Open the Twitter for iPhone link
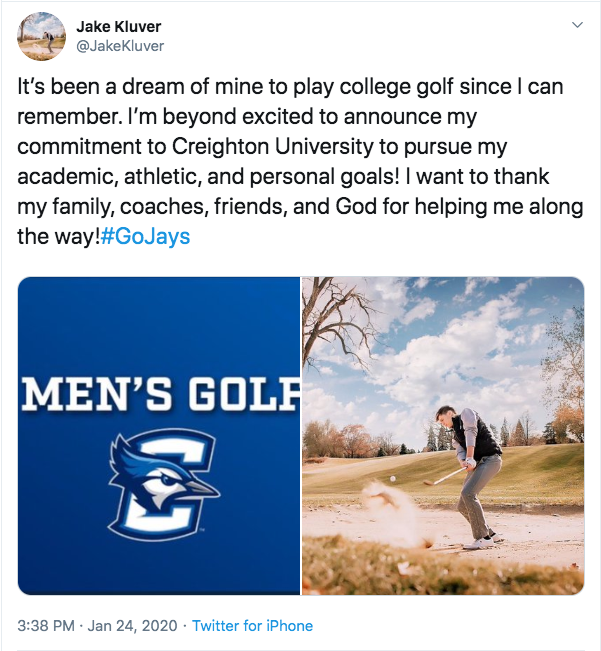 (x=252, y=626)
